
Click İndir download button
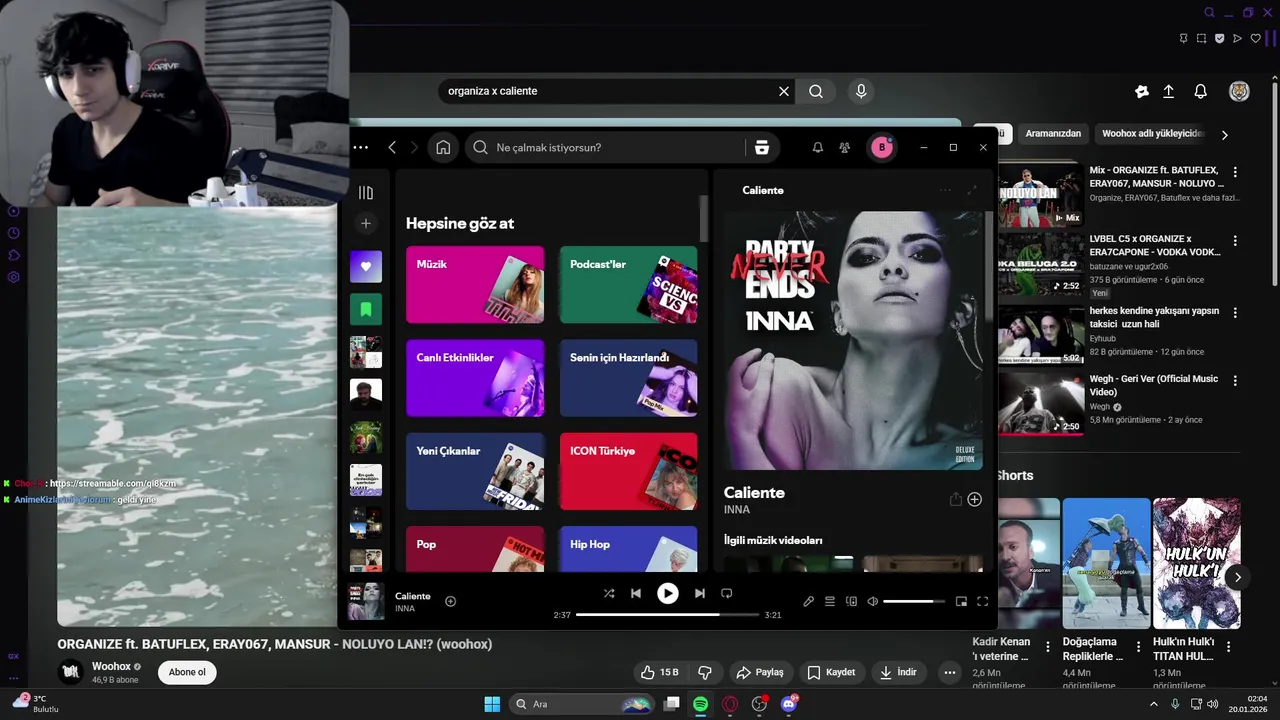[x=898, y=672]
